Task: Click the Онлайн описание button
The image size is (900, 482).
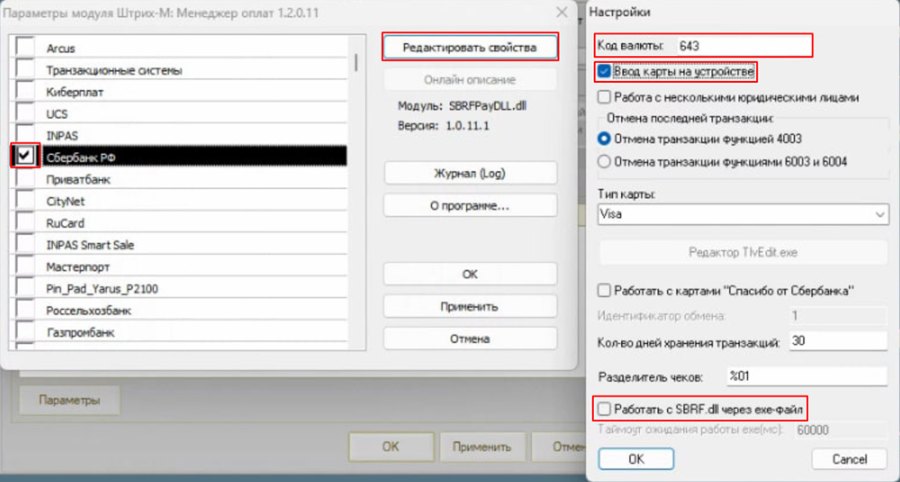Action: tap(470, 80)
